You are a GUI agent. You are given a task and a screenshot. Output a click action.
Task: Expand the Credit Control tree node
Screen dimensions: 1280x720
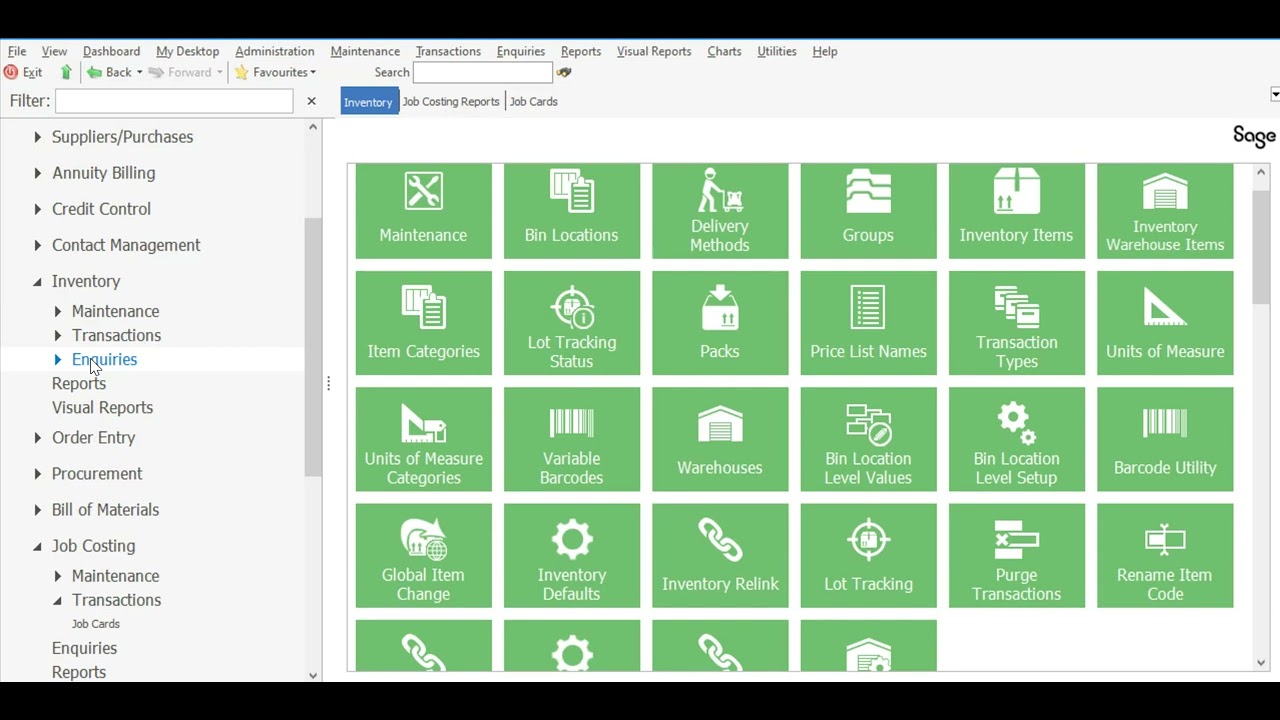(x=37, y=209)
